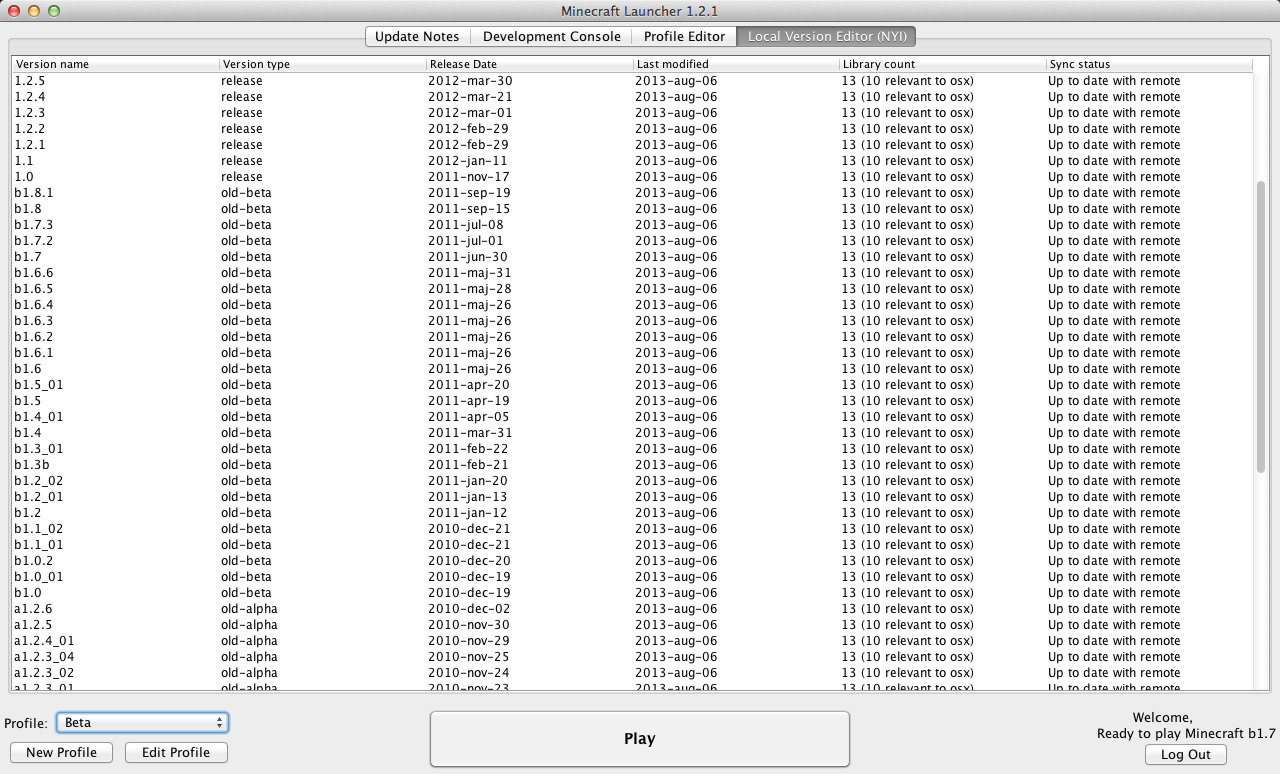Image resolution: width=1280 pixels, height=774 pixels.
Task: Select version b1.0.2 row
Action: tap(633, 561)
